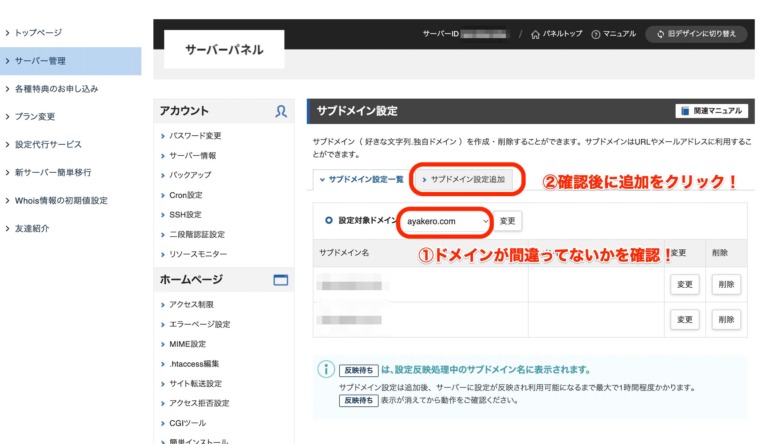
Task: Open アクセス拒否設定 link
Action: [x=198, y=403]
